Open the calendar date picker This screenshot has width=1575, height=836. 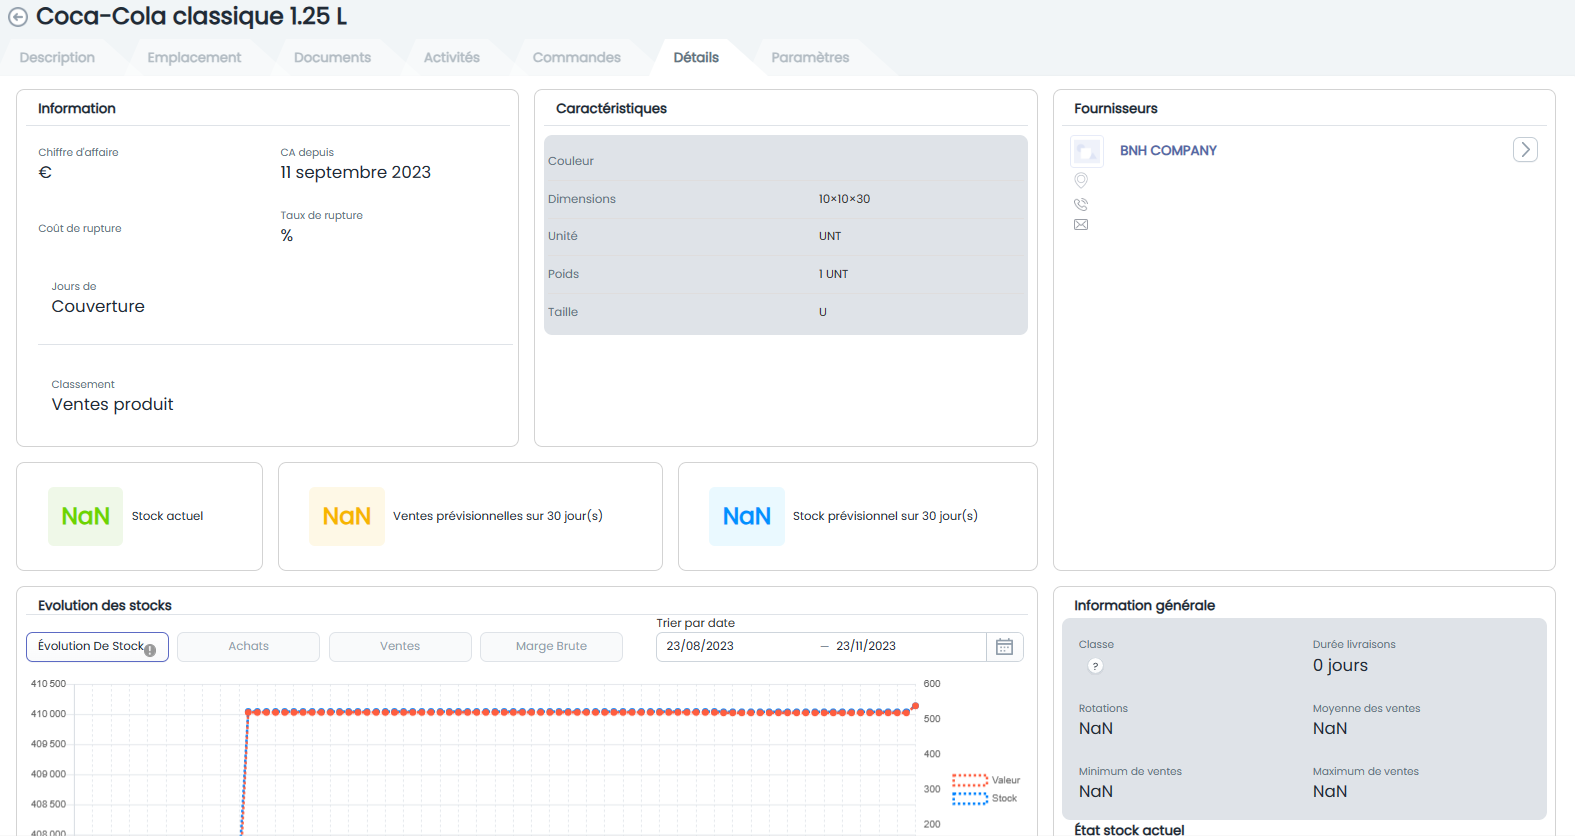click(1005, 647)
